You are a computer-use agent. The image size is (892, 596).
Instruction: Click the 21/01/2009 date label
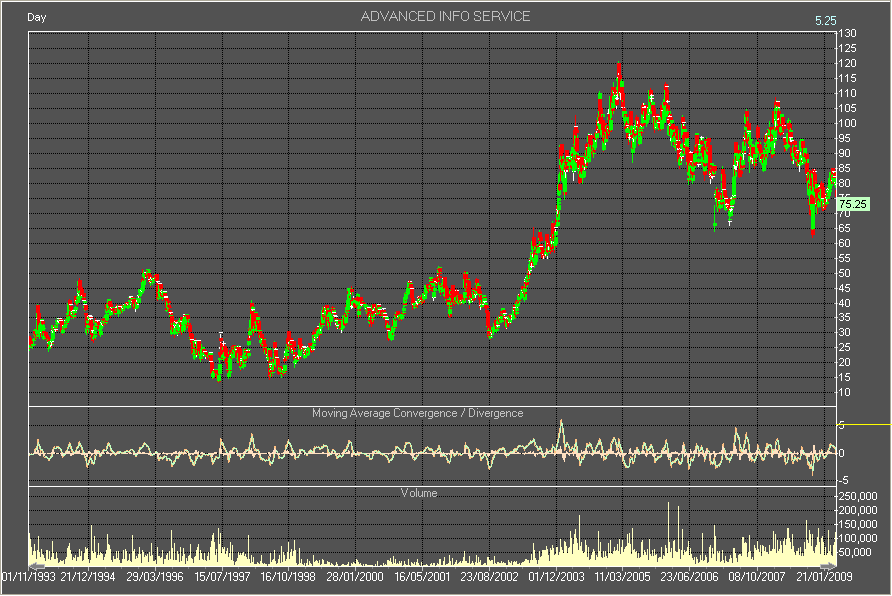coord(824,577)
